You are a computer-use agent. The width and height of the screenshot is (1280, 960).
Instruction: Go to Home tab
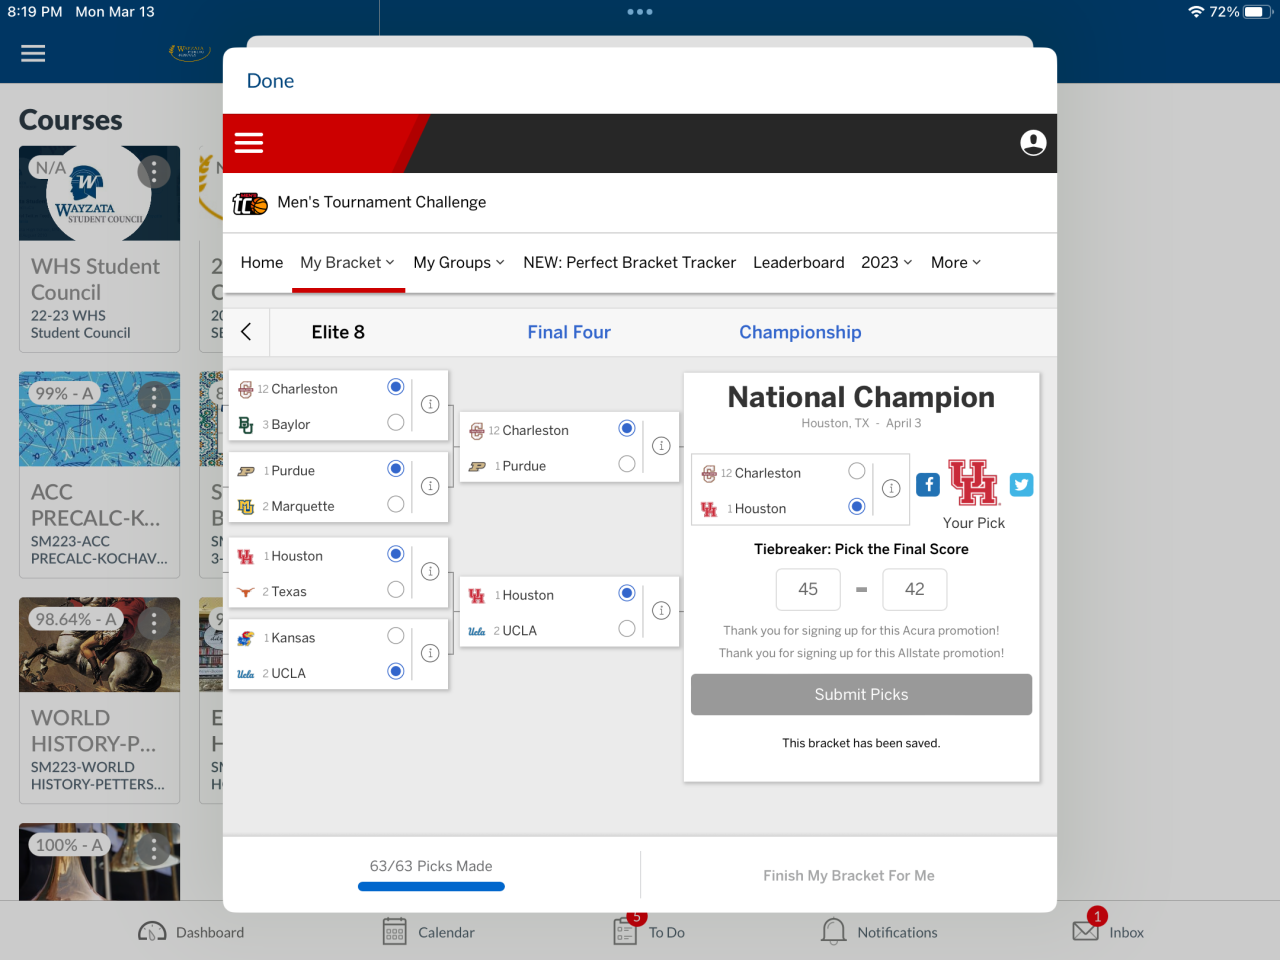click(x=262, y=262)
